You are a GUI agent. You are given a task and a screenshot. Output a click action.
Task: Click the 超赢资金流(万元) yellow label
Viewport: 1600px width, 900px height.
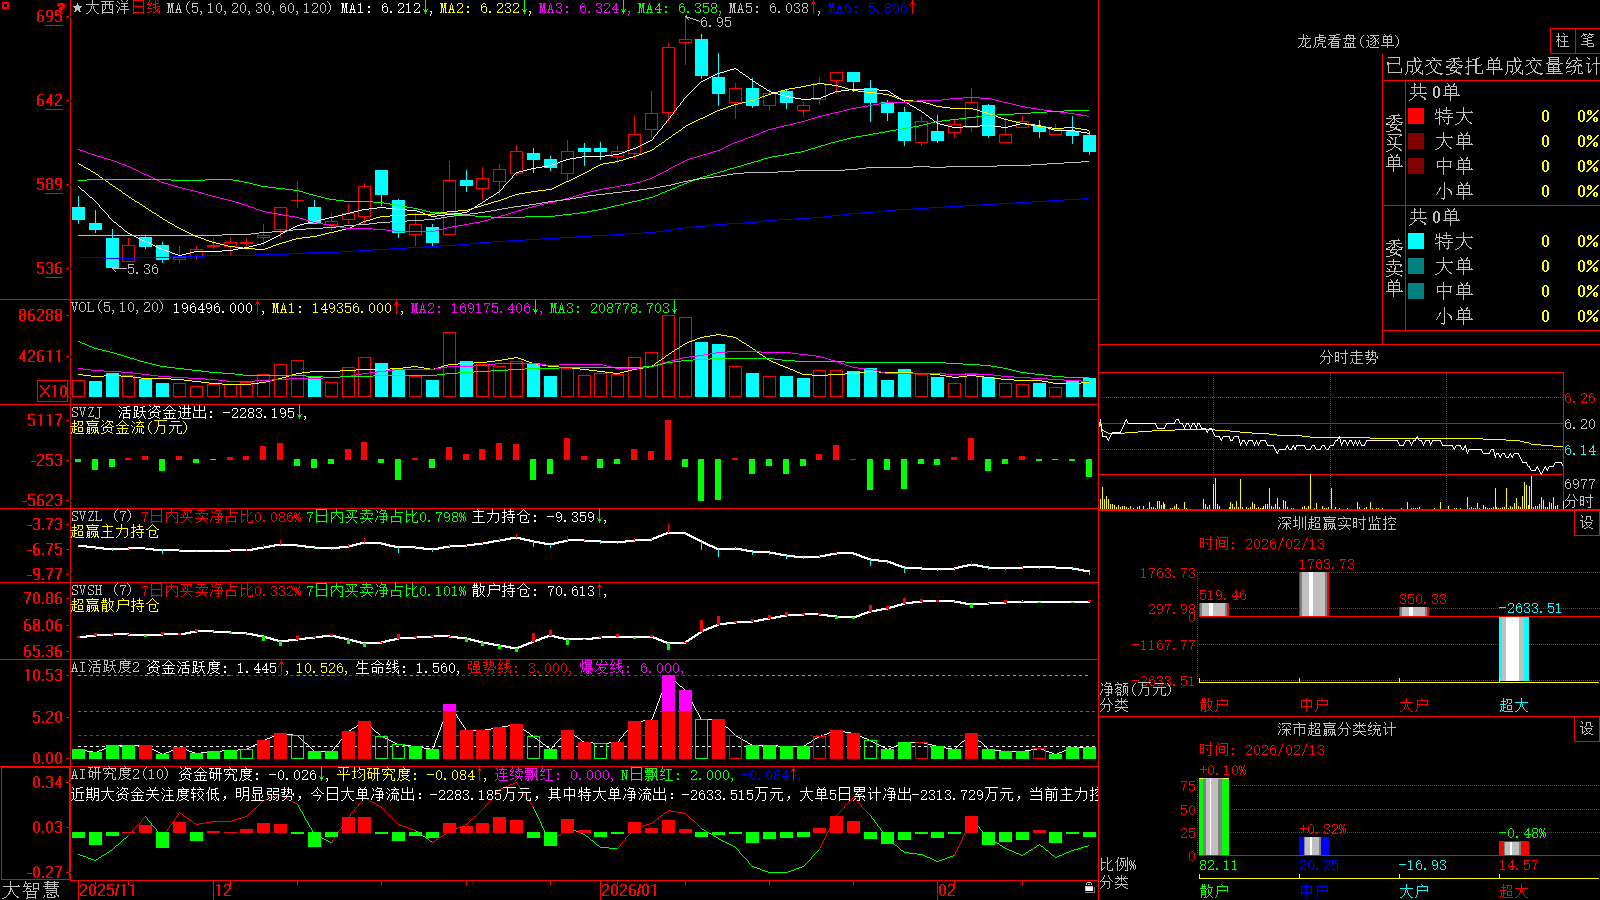coord(129,427)
